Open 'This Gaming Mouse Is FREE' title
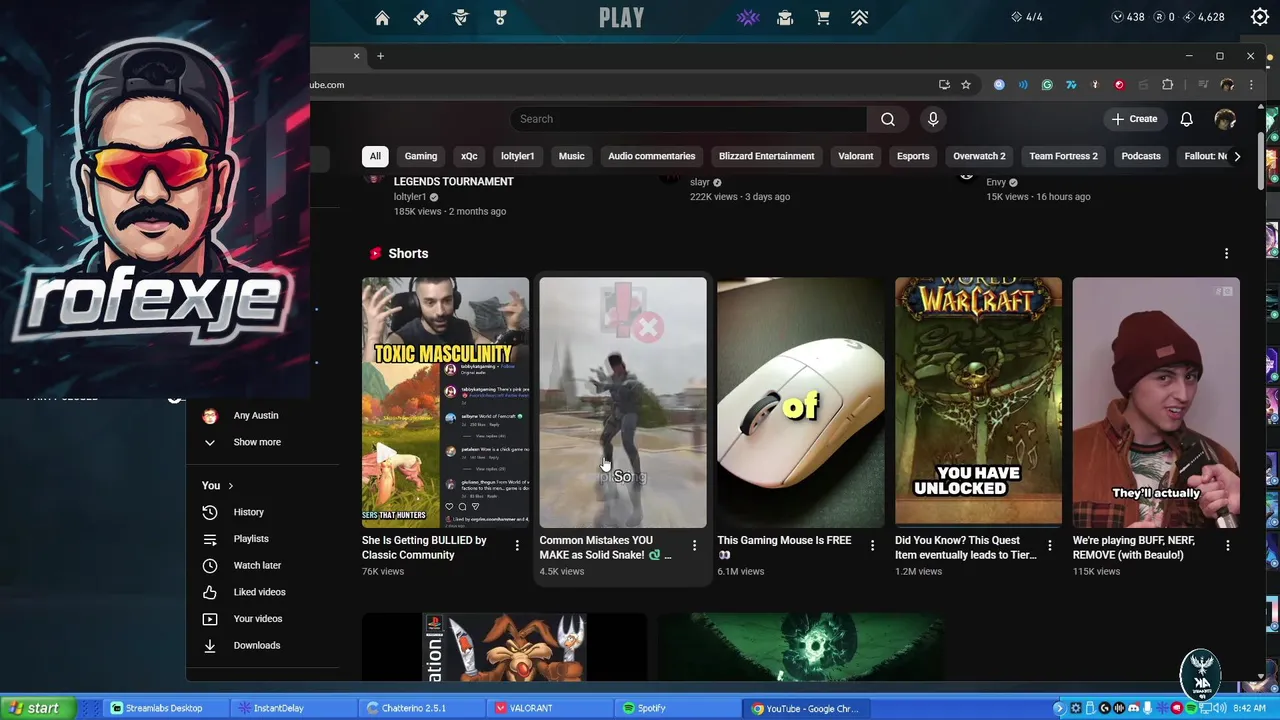 pos(784,548)
